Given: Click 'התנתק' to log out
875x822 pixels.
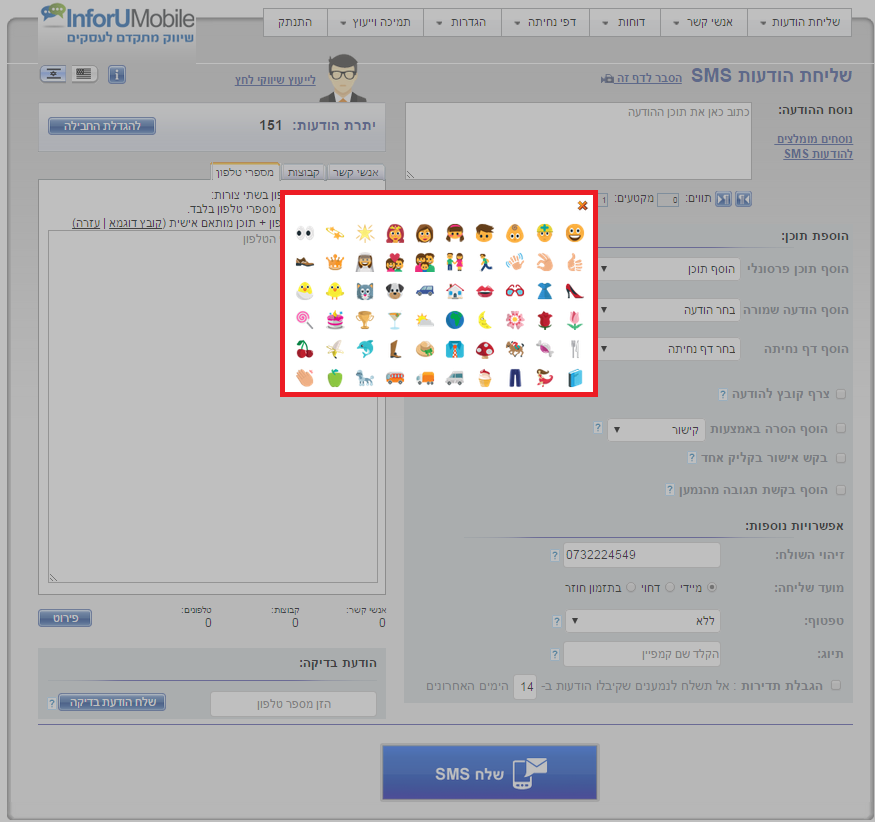Looking at the screenshot, I should [295, 22].
